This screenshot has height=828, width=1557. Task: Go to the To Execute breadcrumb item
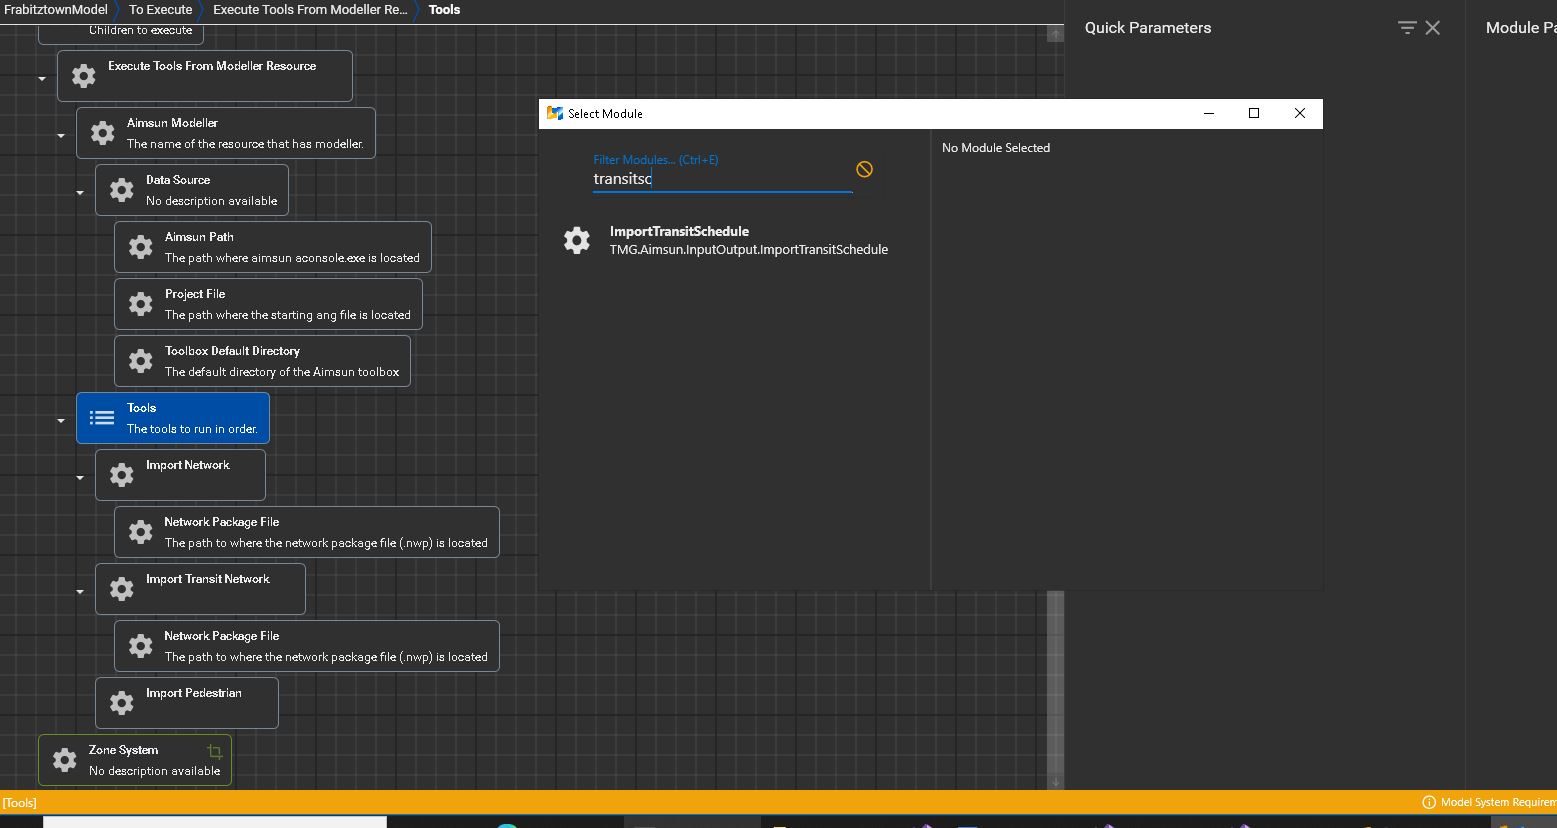click(160, 10)
